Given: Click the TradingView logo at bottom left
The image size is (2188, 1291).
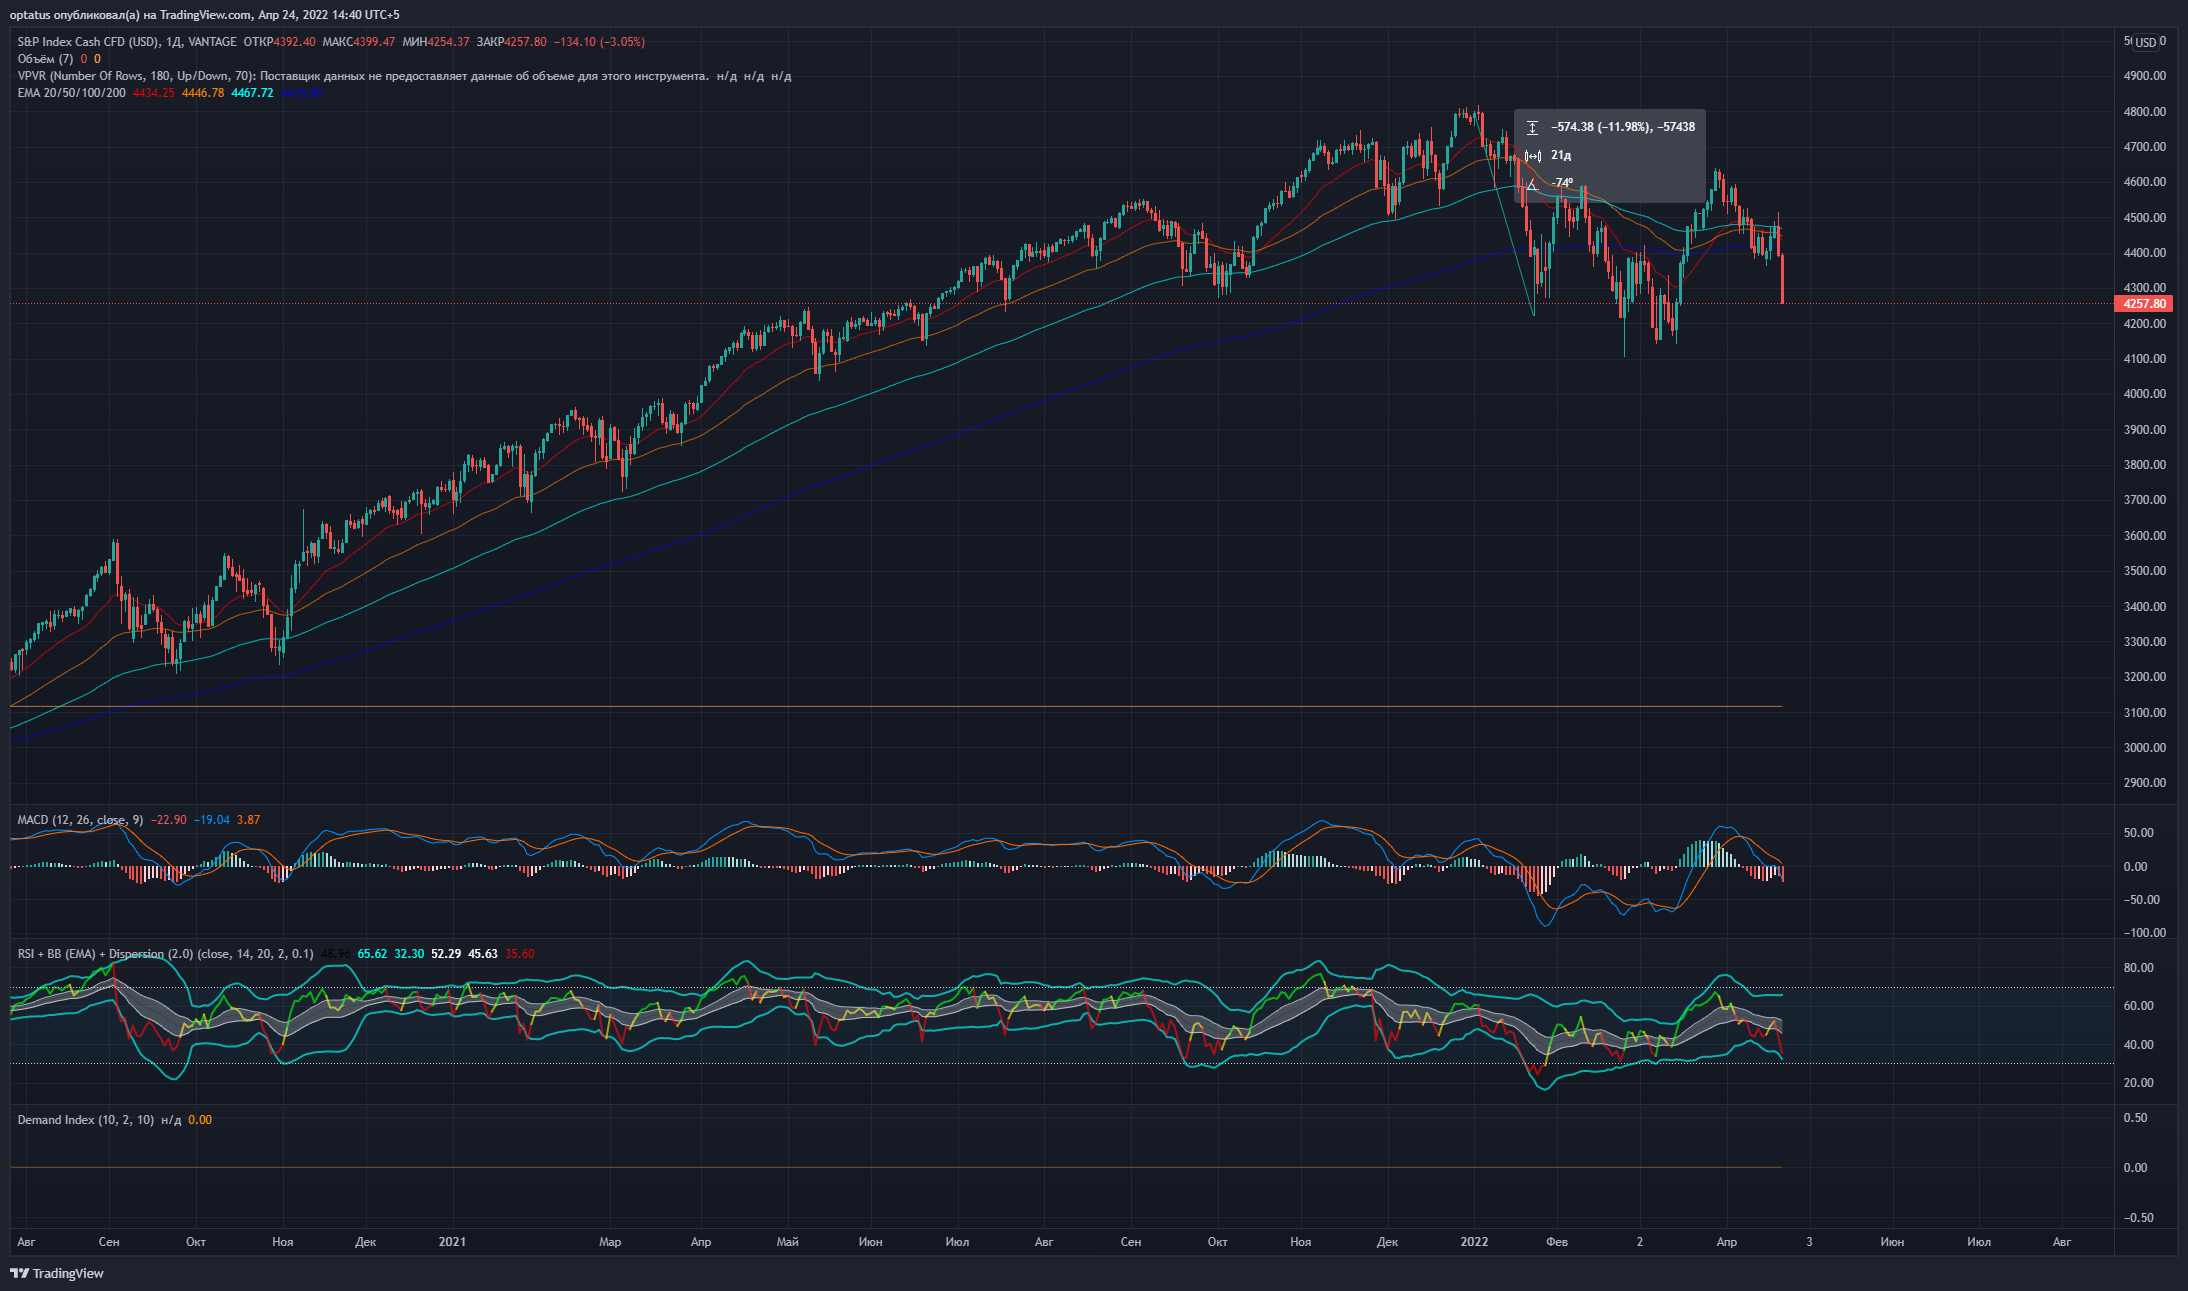Looking at the screenshot, I should click(57, 1273).
